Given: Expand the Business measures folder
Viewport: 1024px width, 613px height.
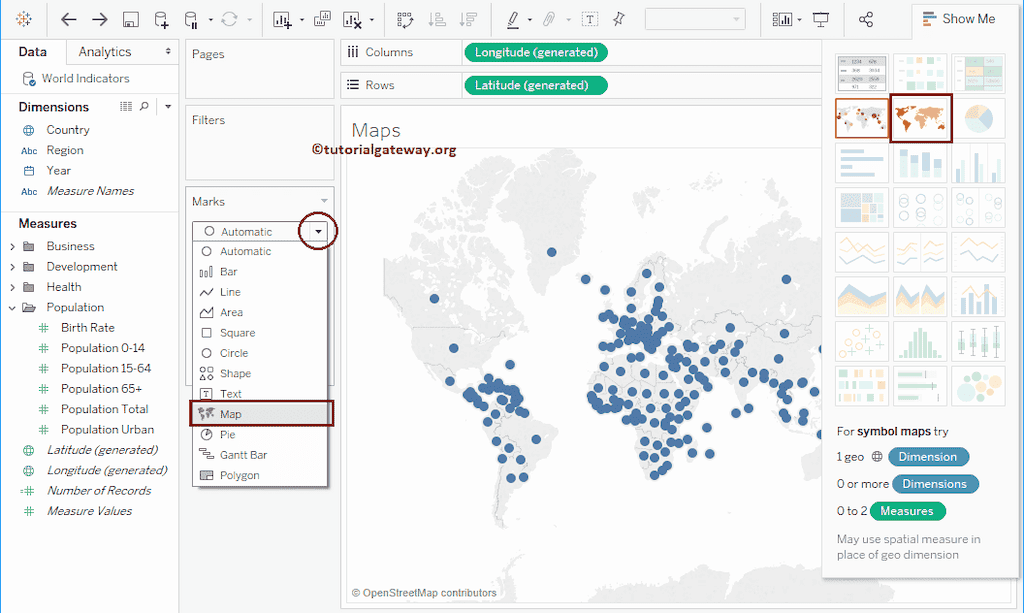Looking at the screenshot, I should 12,246.
